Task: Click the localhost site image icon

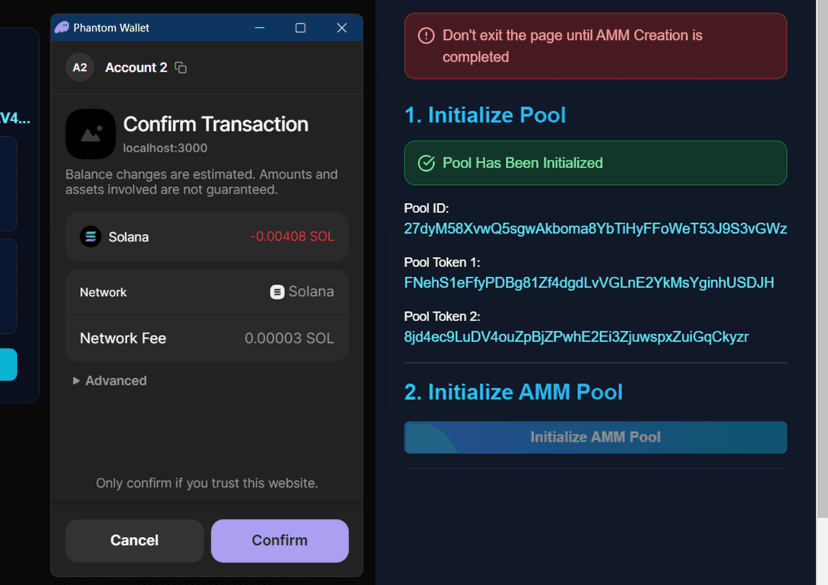Action: [91, 134]
